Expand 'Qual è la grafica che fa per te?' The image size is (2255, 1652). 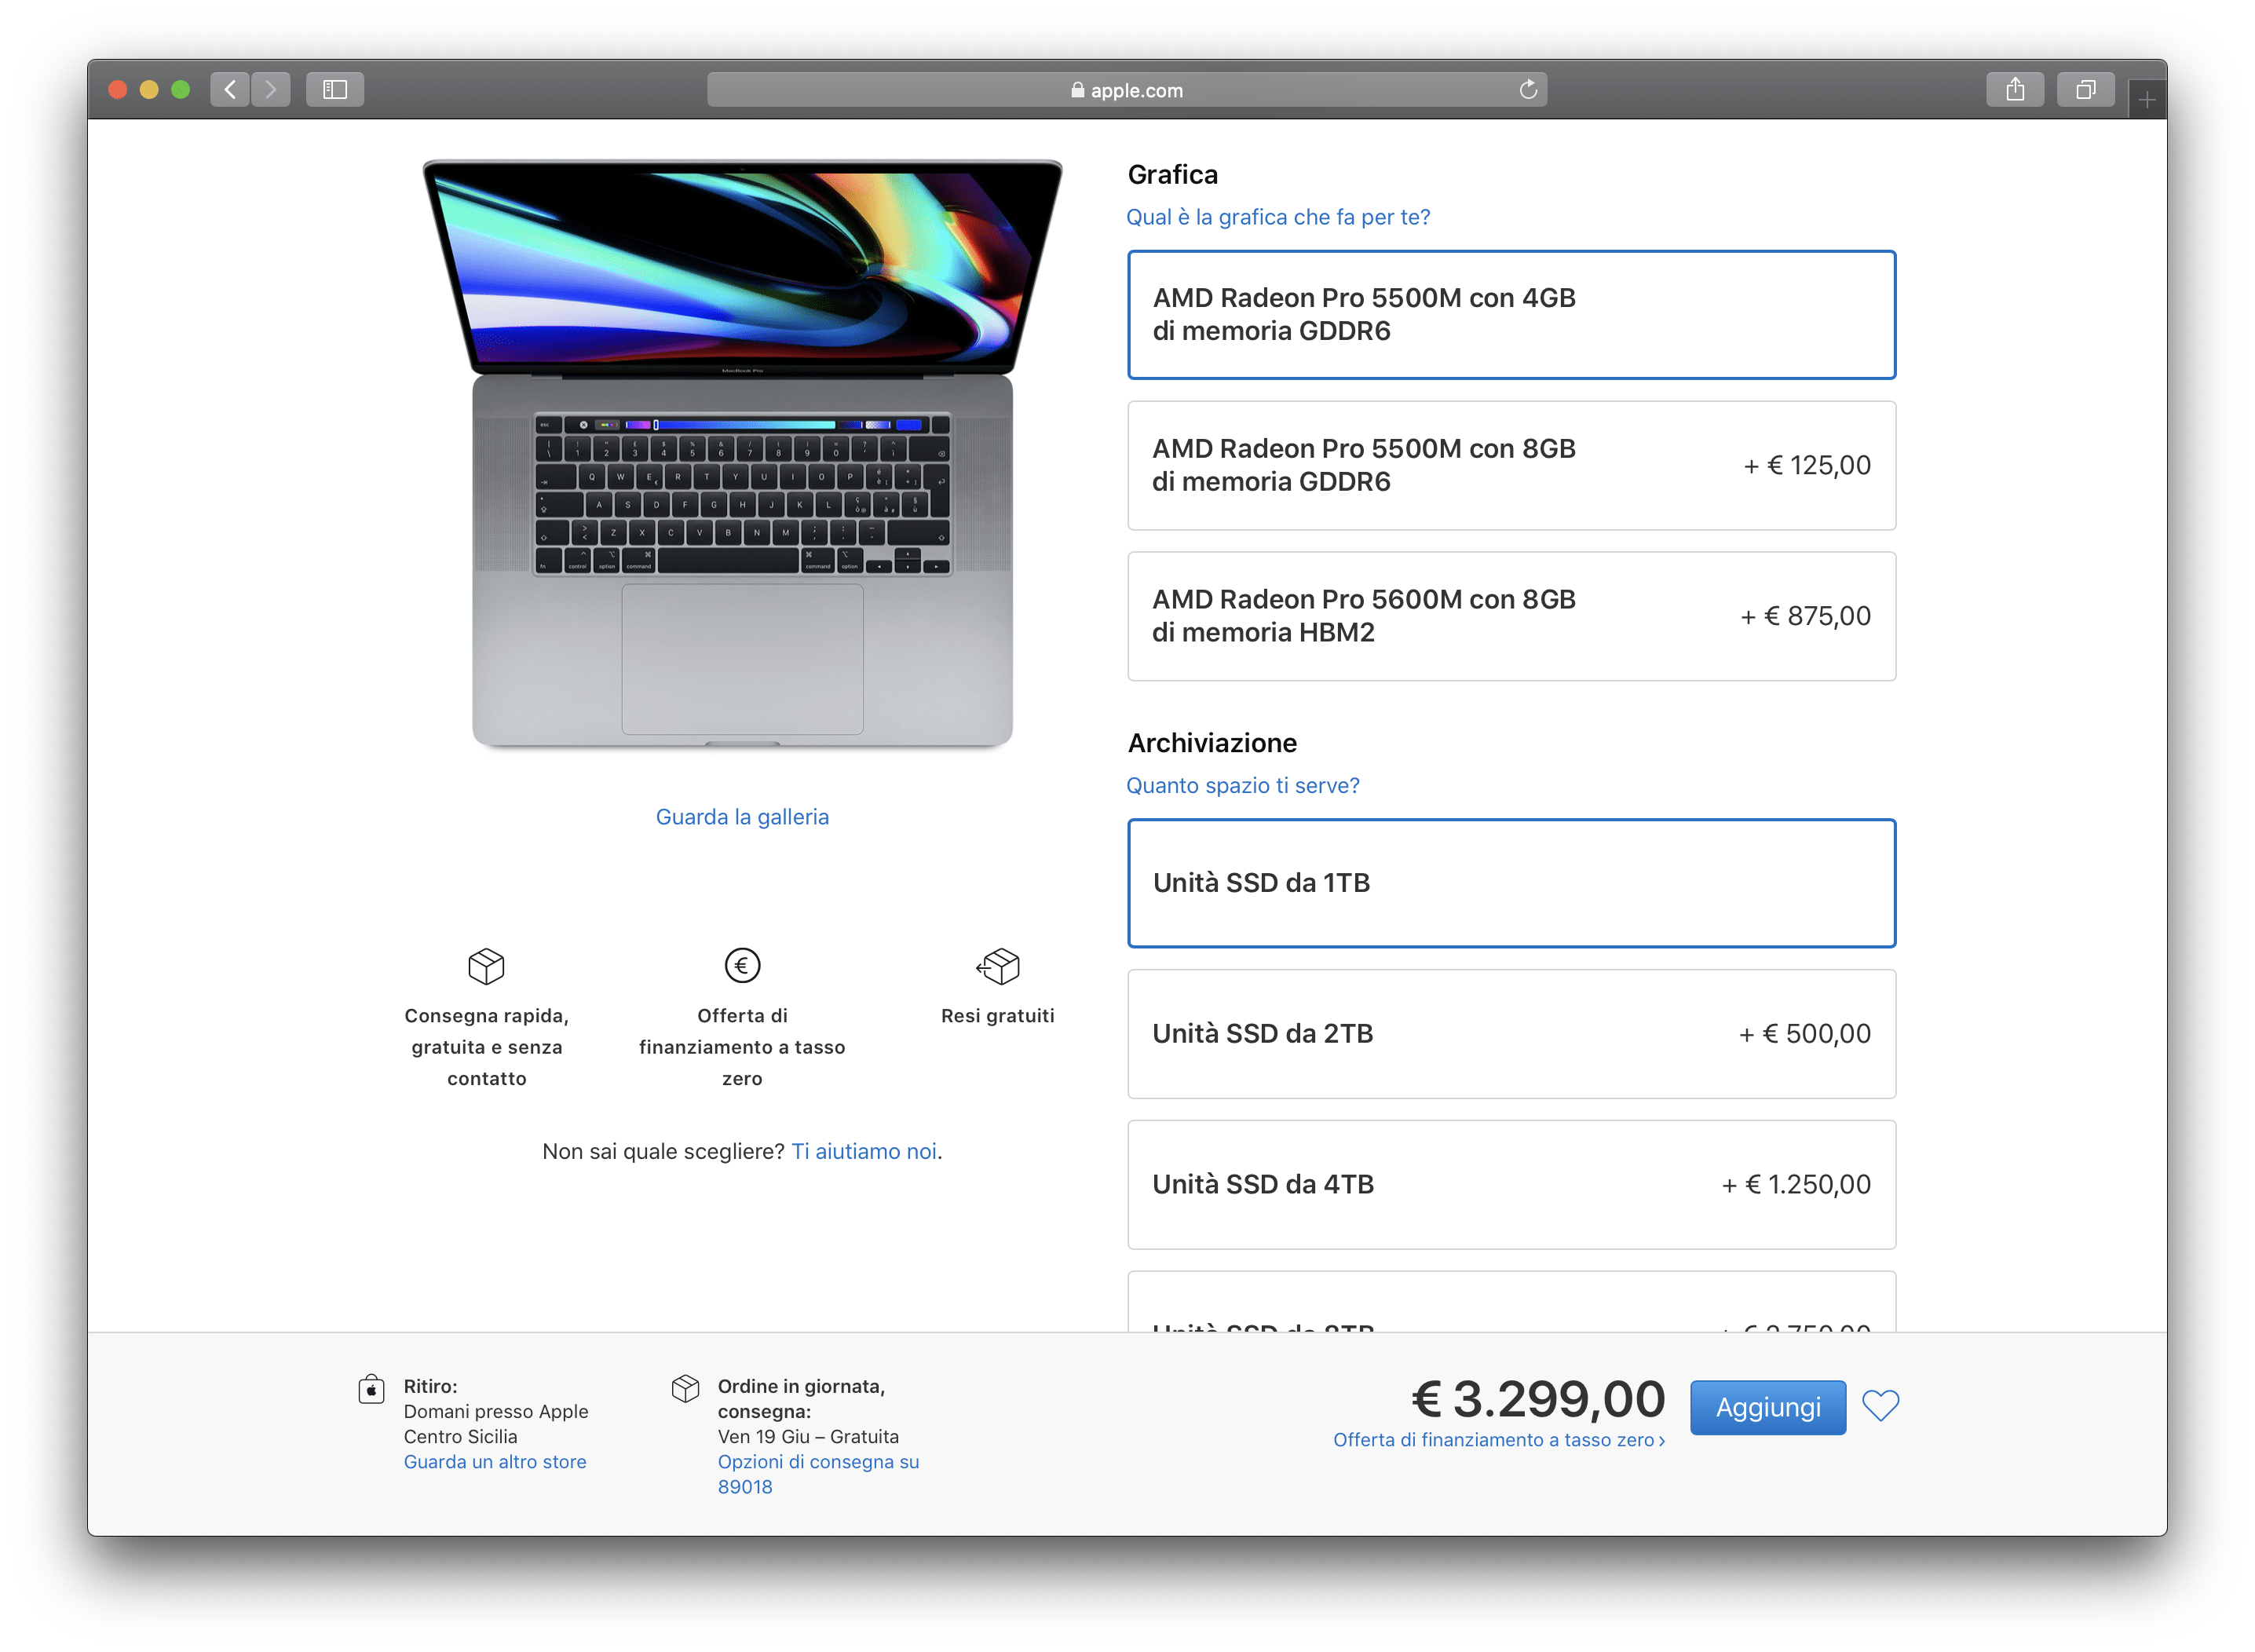[1278, 217]
